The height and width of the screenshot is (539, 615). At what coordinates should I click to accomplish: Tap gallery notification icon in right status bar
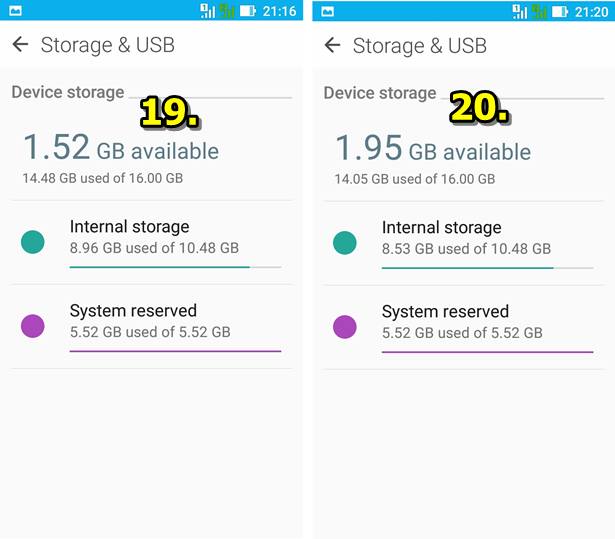(328, 11)
